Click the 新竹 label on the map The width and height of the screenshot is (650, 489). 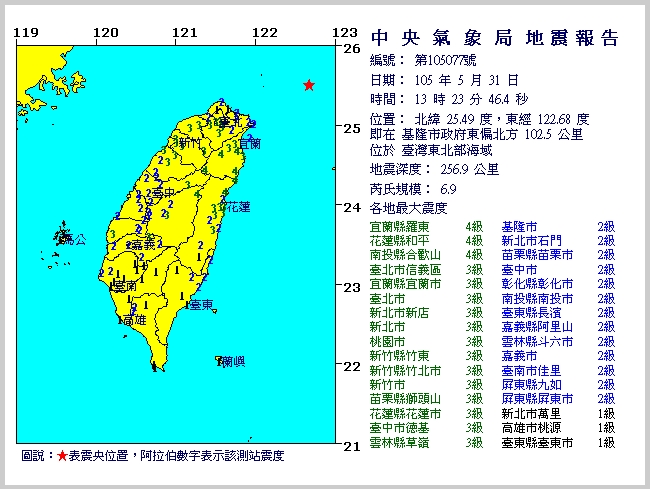coord(190,143)
